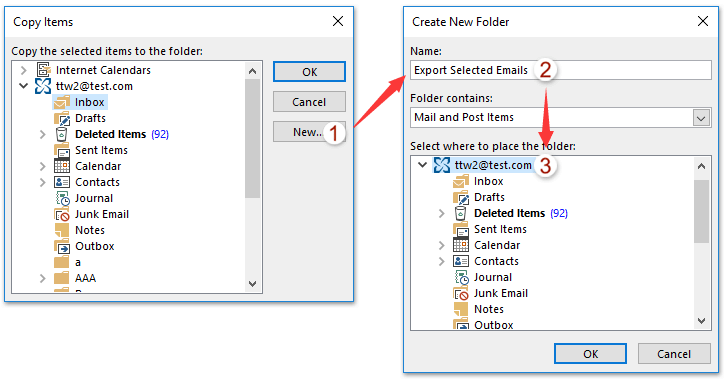Select Journal label in Create New Folder
Viewport: 726px width, 381px height.
(493, 277)
